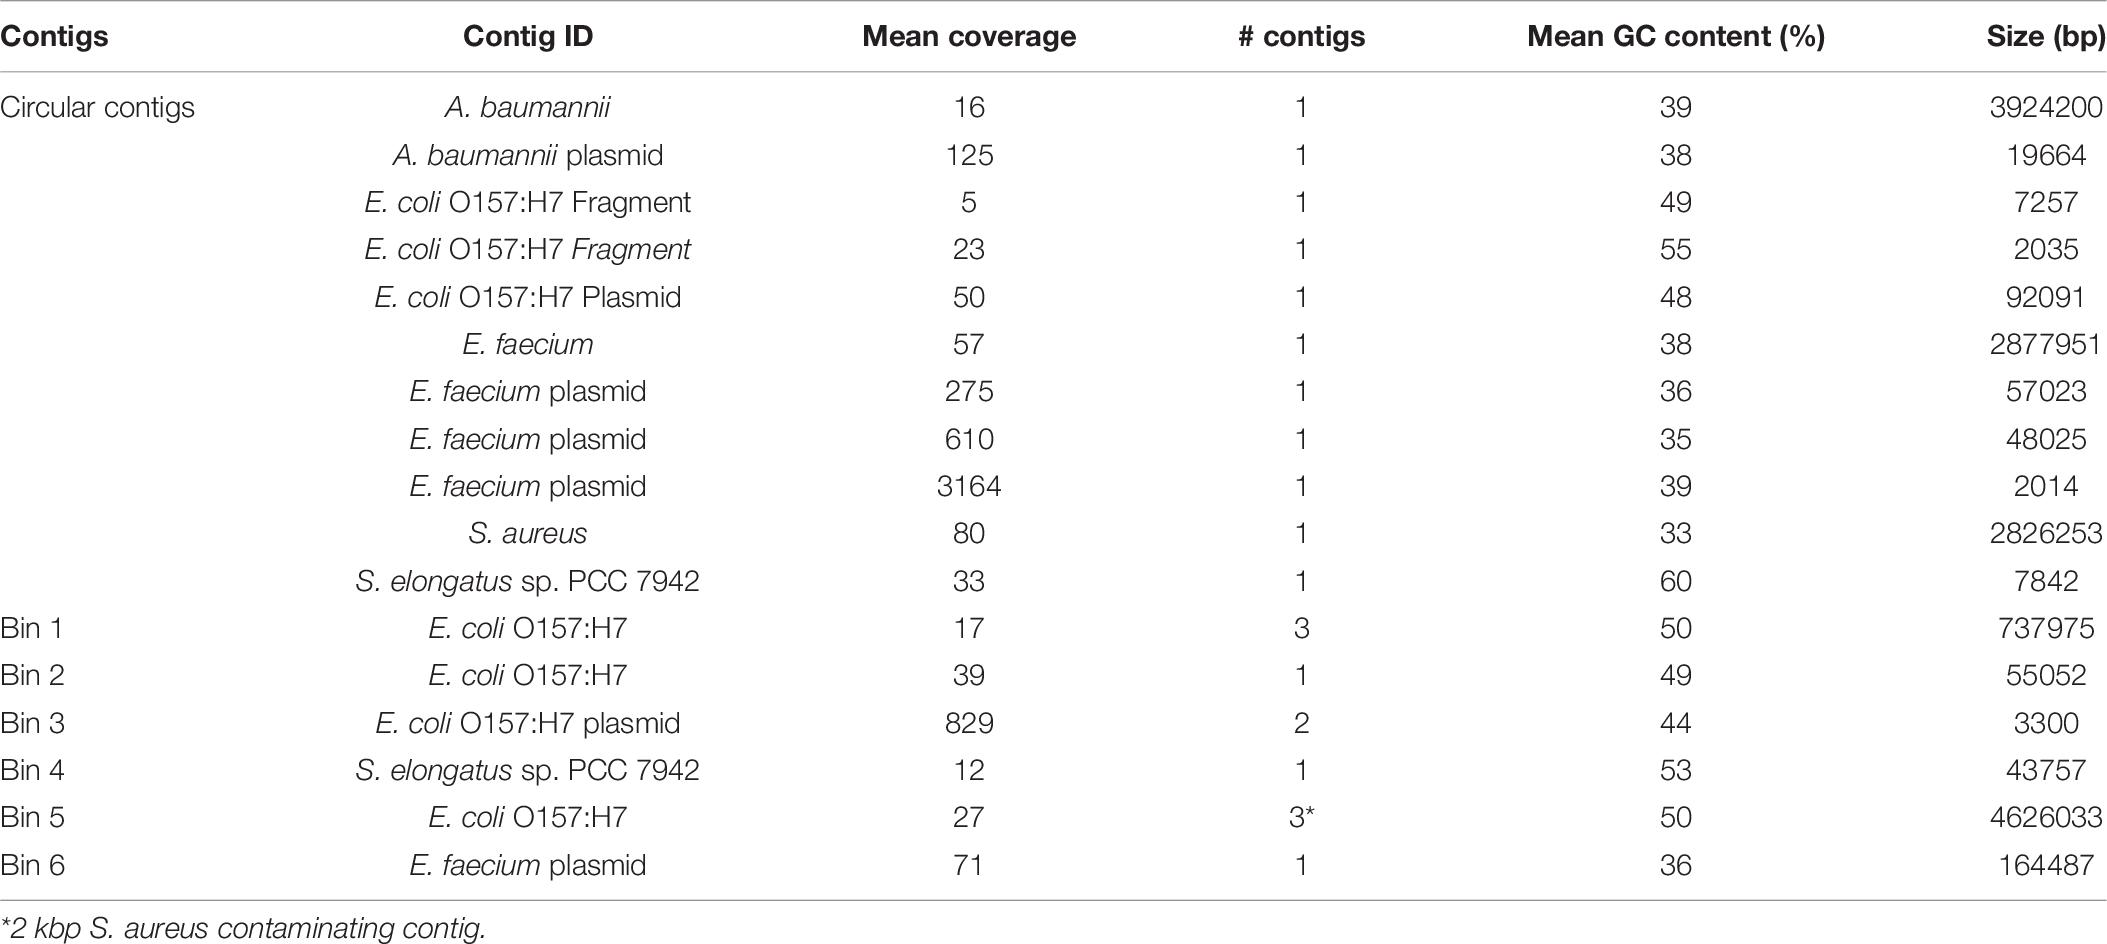
Task: Select the Bin 5 row label
Action: (32, 817)
